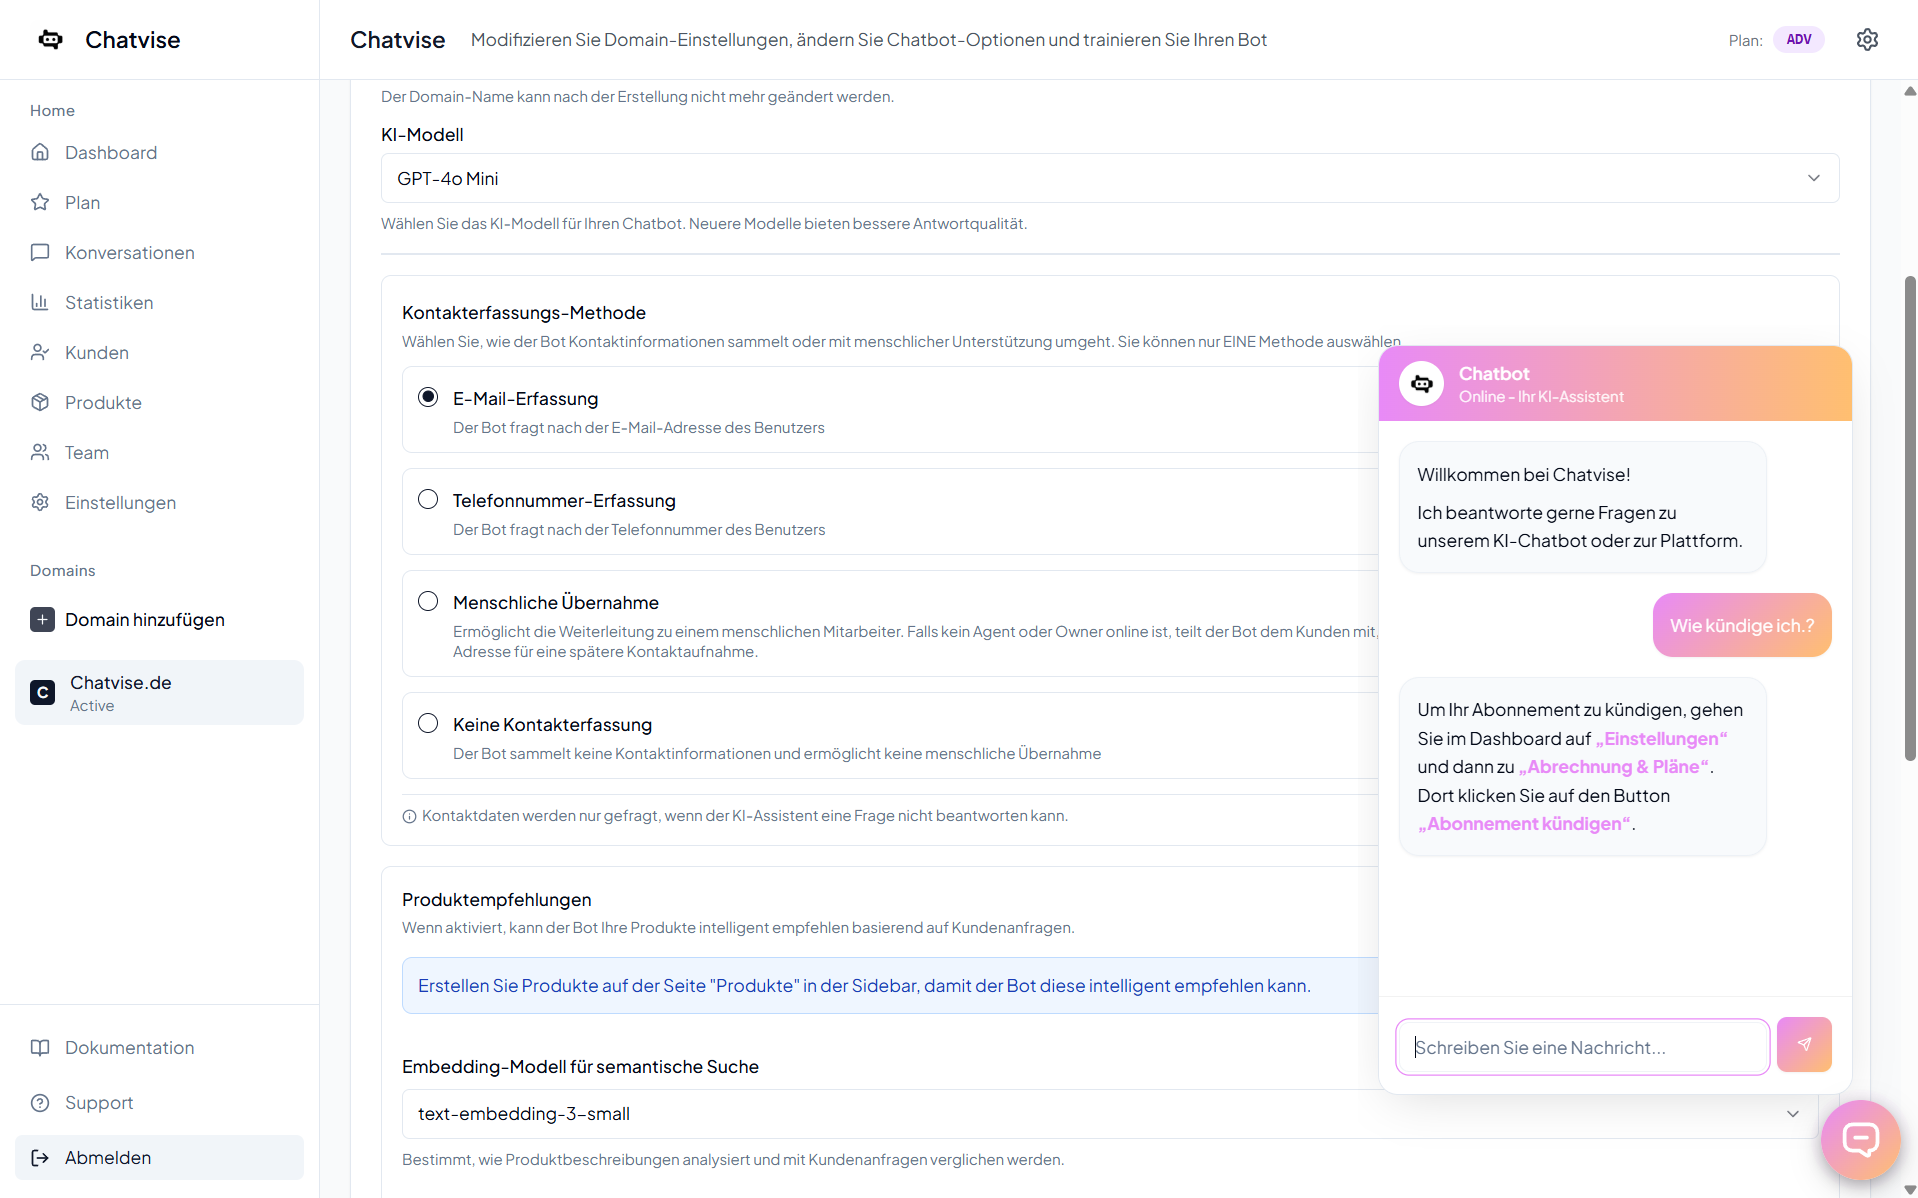The width and height of the screenshot is (1918, 1198).
Task: Close the chat widget via floating bubble icon
Action: 1860,1139
